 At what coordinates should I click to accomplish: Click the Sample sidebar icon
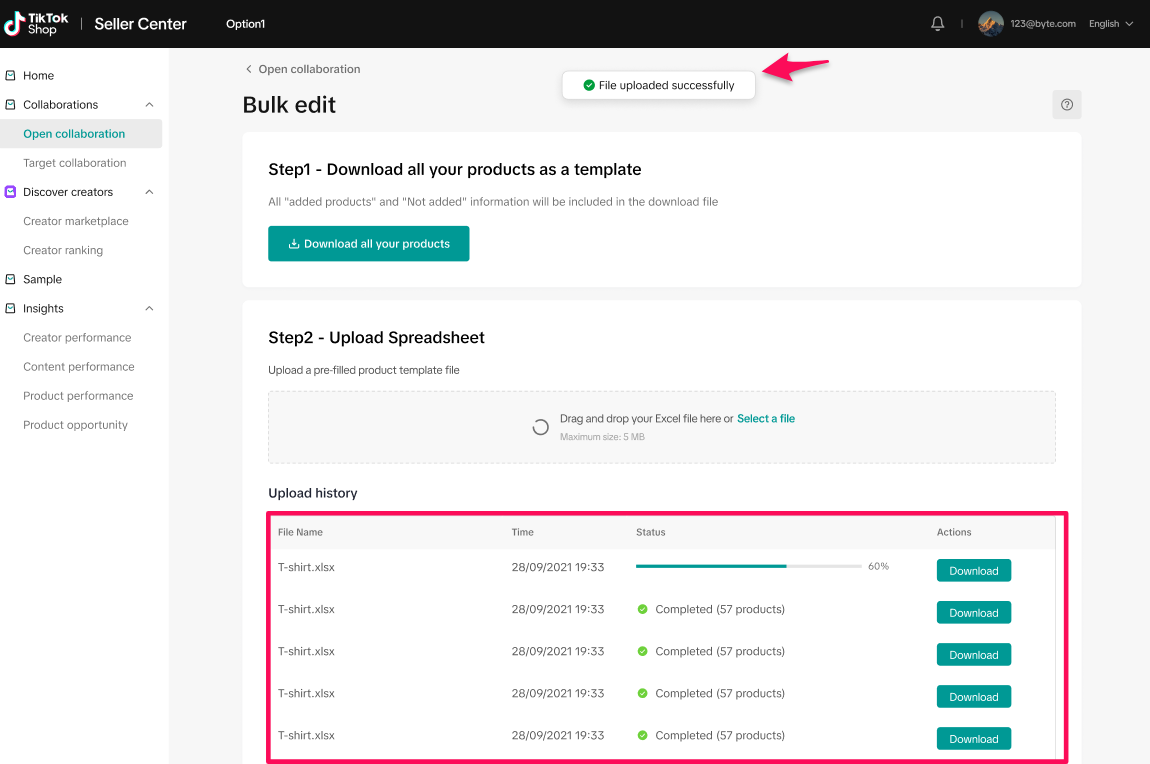click(x=10, y=280)
